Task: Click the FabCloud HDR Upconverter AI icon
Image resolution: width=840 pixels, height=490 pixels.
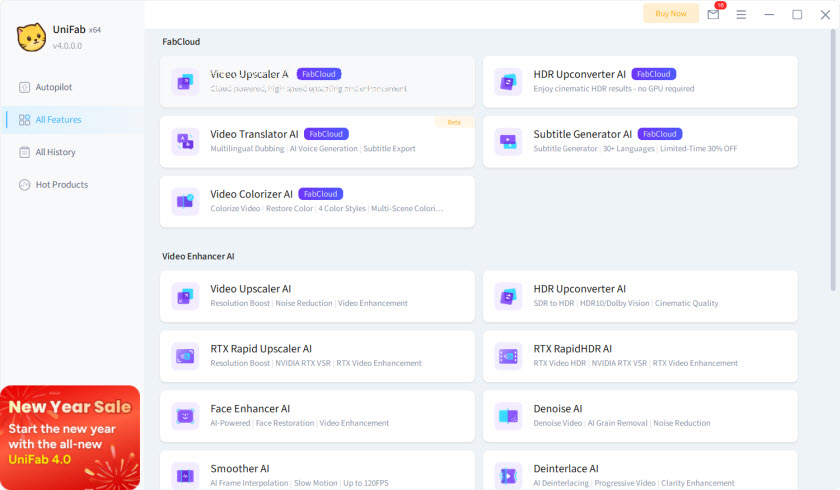Action: pos(508,82)
